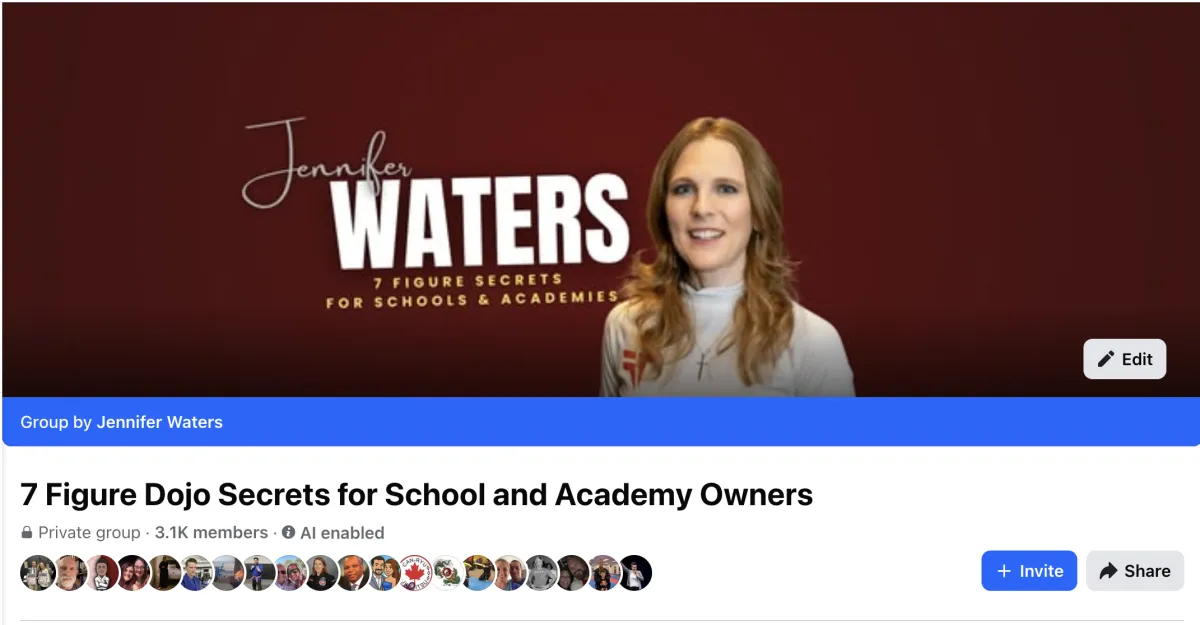This screenshot has width=1200, height=625.
Task: Click the plus icon in Invite
Action: 1004,571
